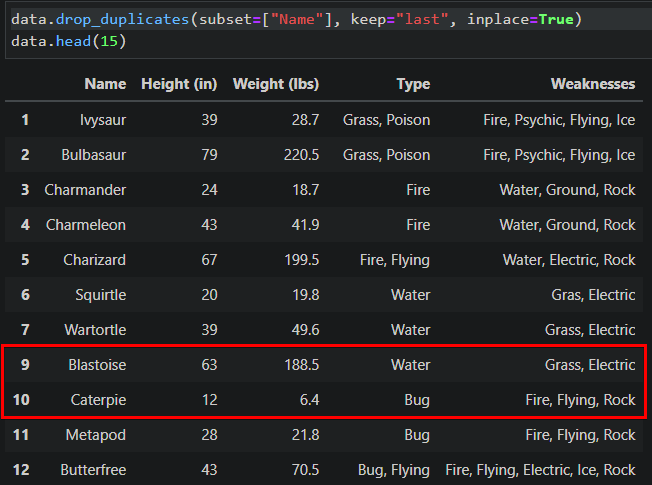
Task: Click Wartortle's weight value 49.6
Action: (305, 329)
